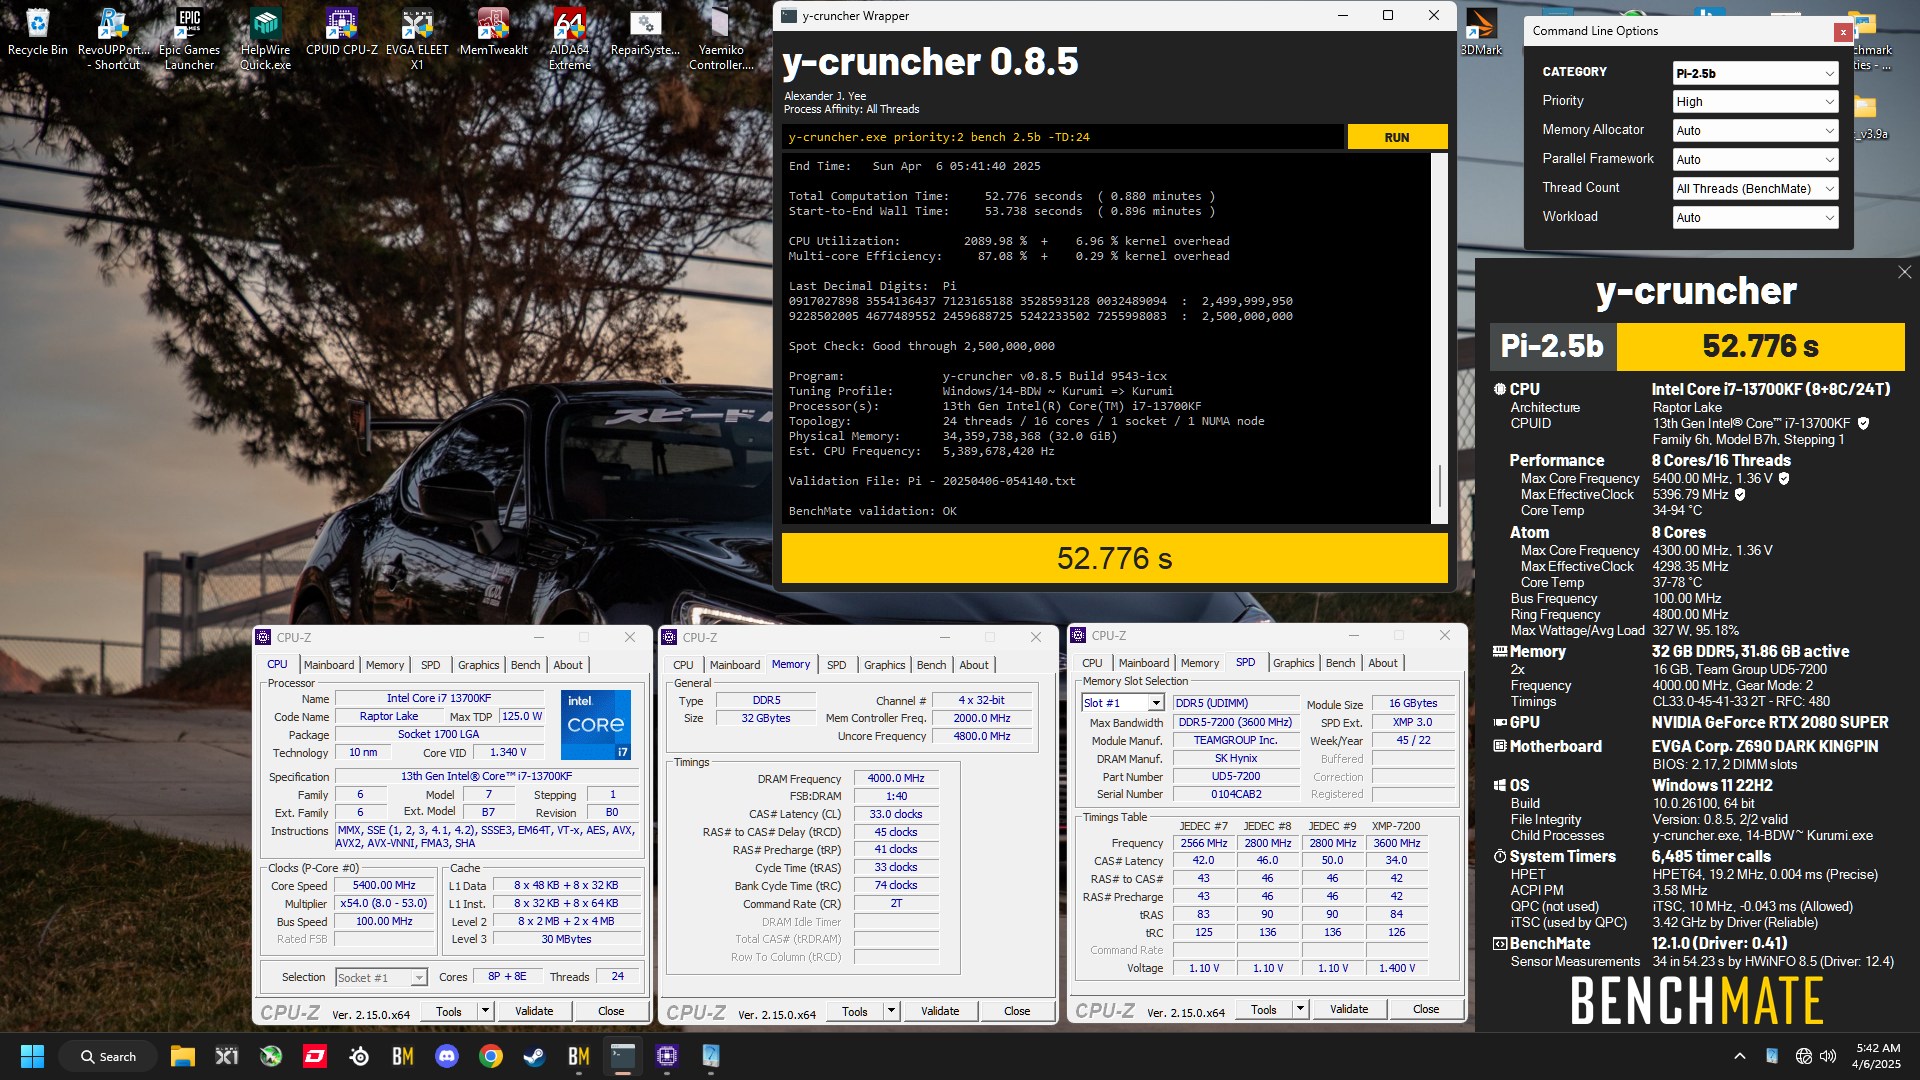Switch to Memory tab in right CPU-Z window
This screenshot has height=1080, width=1920.
tap(1200, 663)
